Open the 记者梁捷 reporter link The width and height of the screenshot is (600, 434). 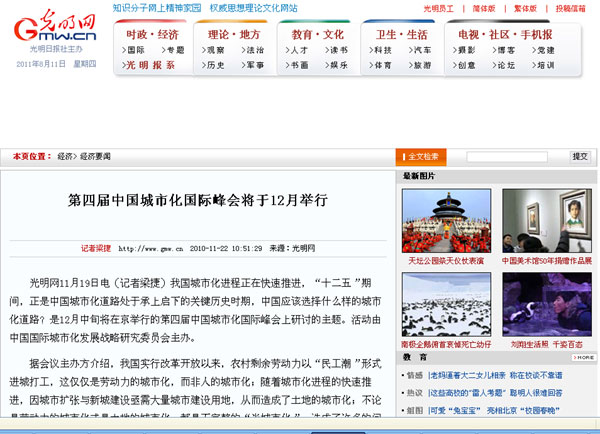(96, 247)
